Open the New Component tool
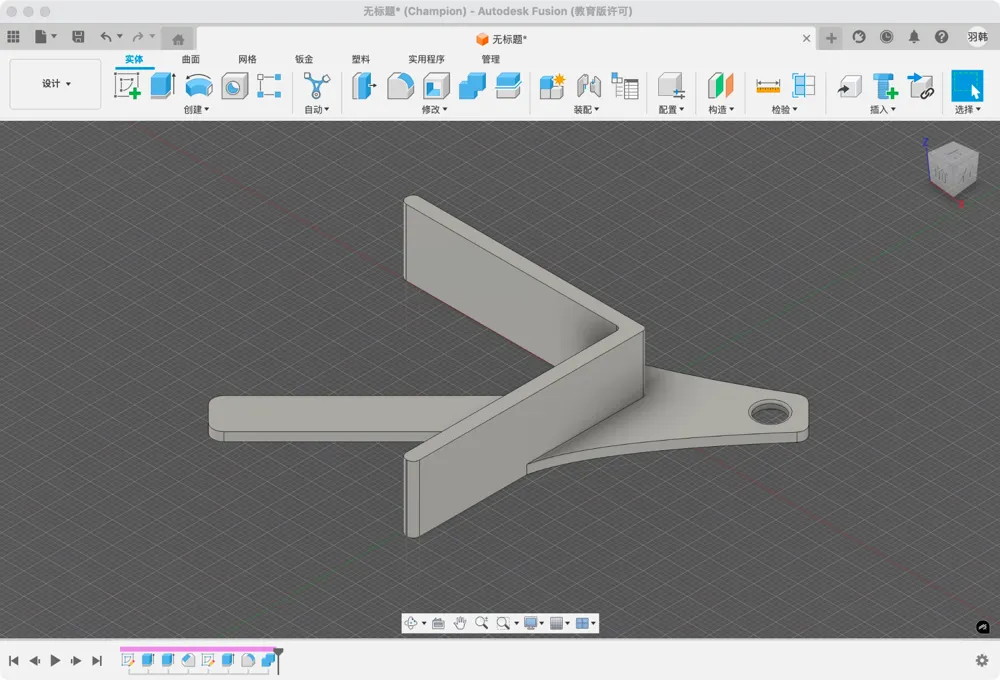Image resolution: width=1000 pixels, height=680 pixels. [x=552, y=86]
